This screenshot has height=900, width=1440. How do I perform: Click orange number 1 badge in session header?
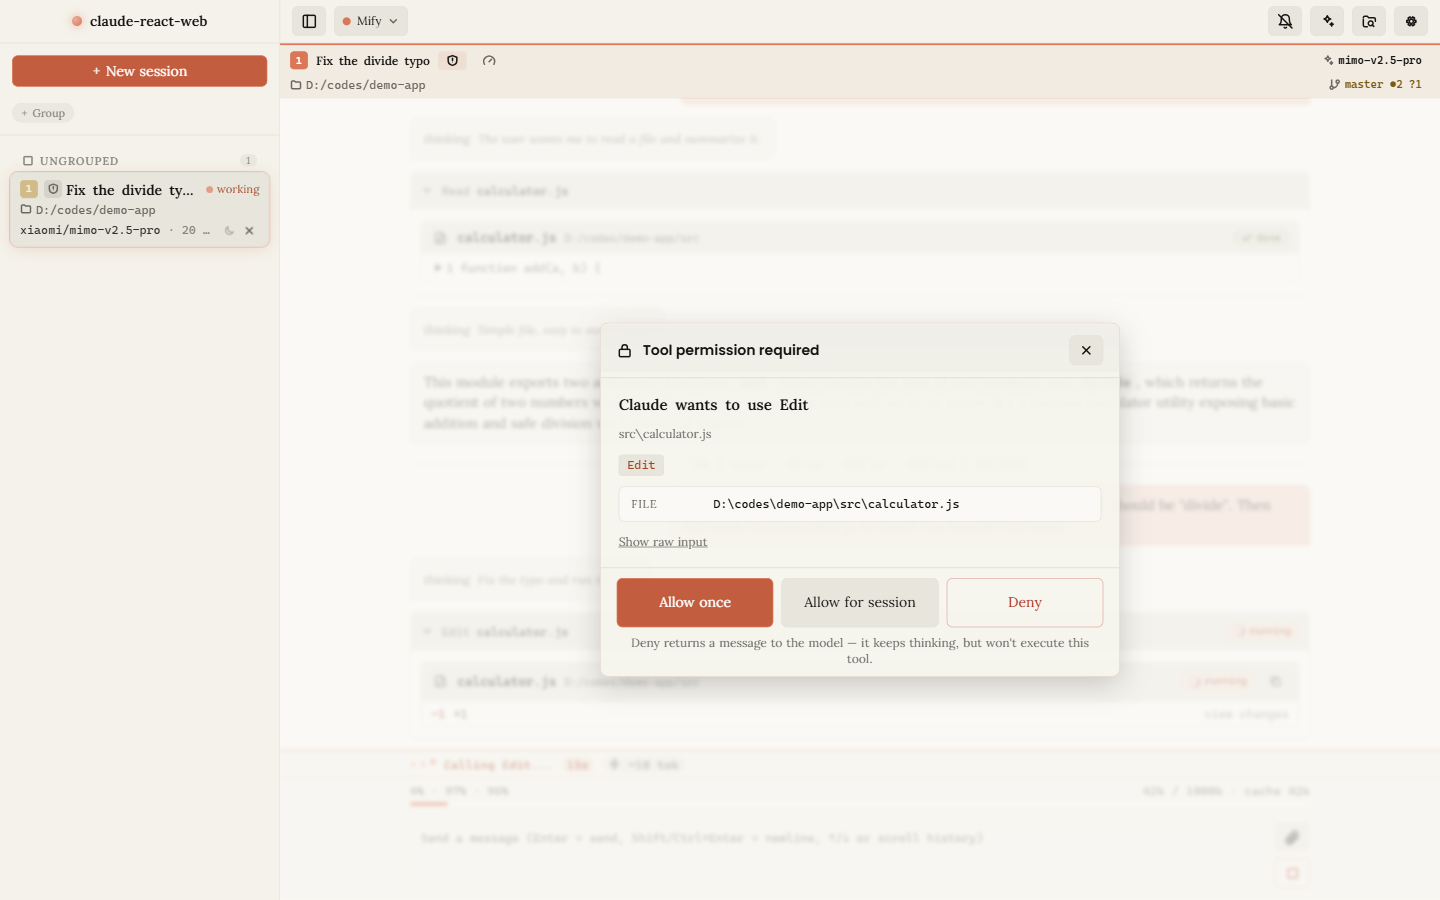tap(299, 61)
